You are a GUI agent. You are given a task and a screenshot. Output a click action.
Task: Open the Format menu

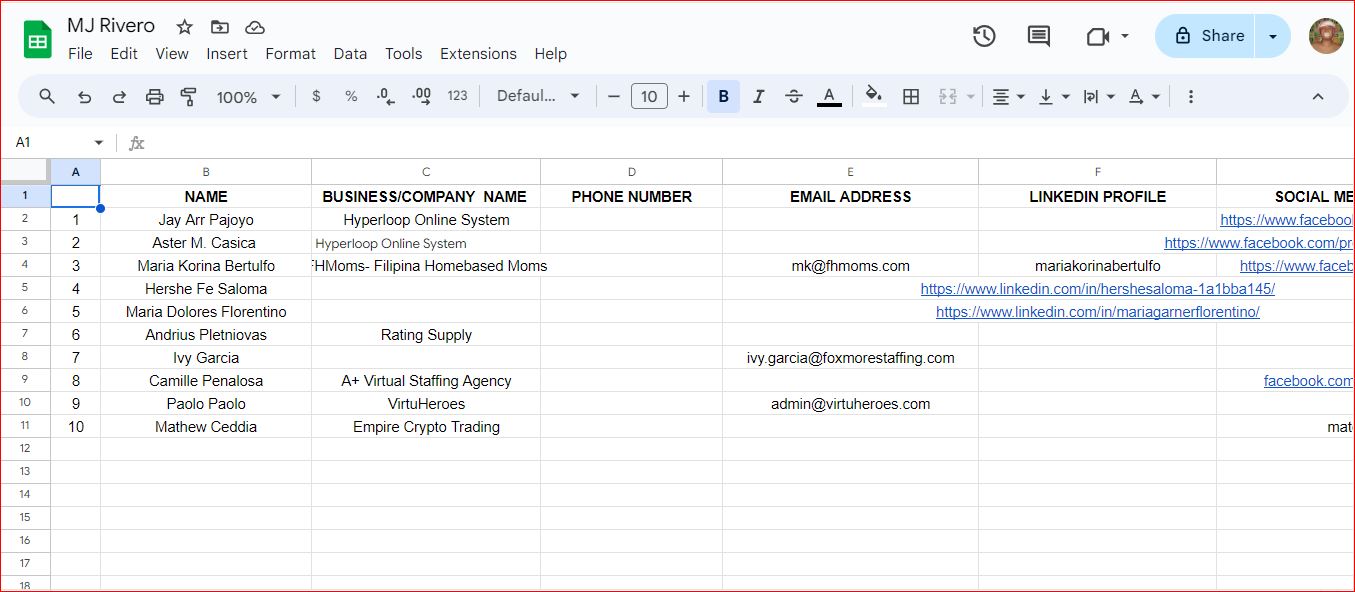(290, 54)
